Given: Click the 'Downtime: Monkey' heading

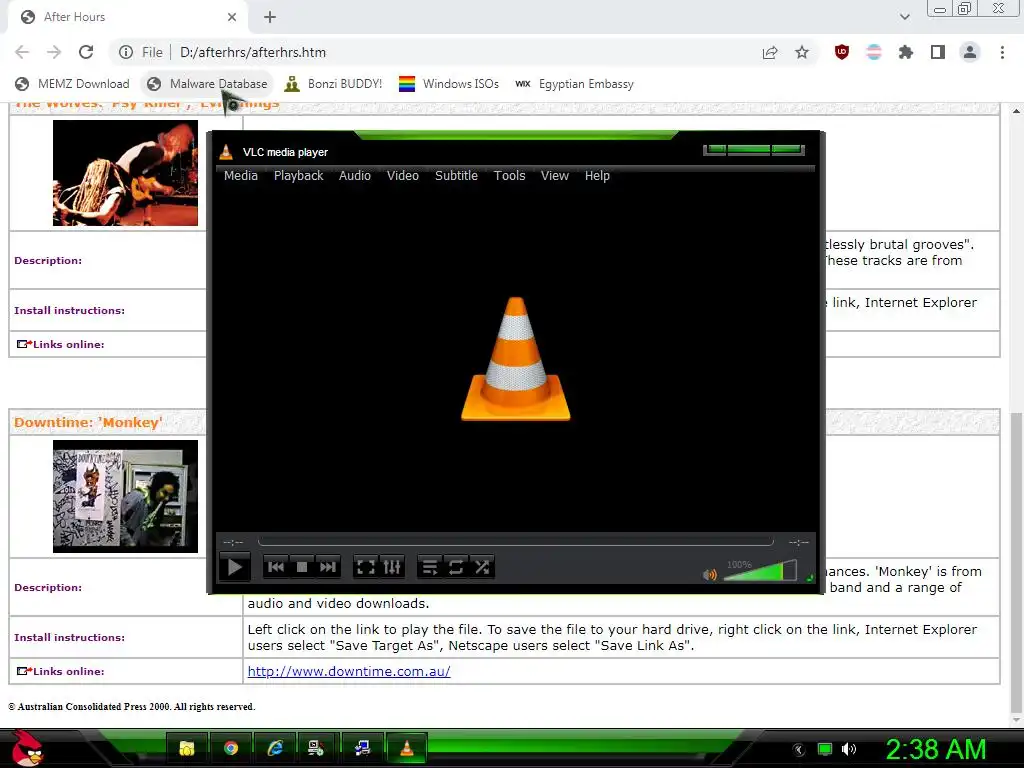Looking at the screenshot, I should [88, 423].
